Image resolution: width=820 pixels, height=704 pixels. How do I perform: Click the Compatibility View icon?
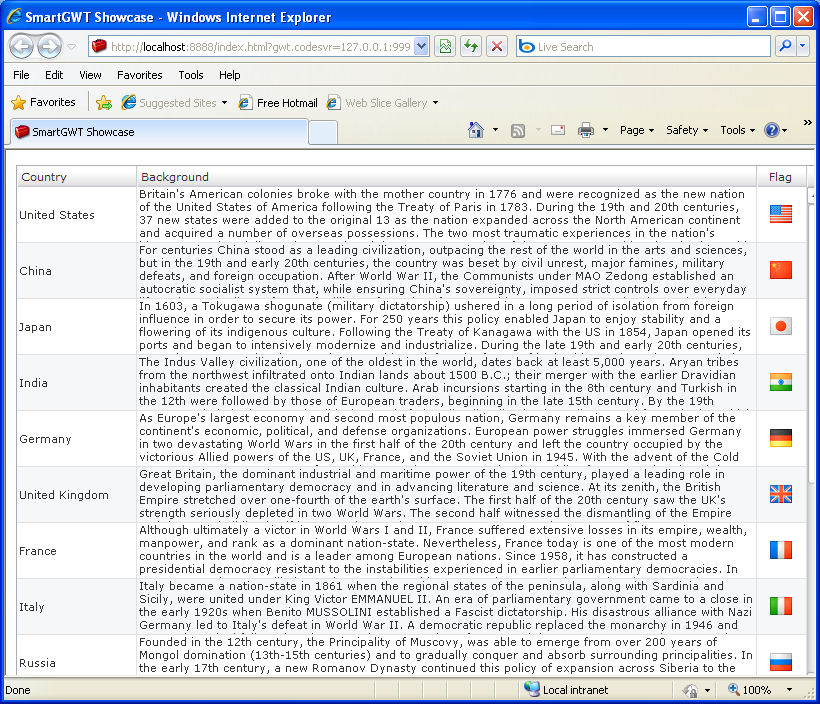pos(445,47)
